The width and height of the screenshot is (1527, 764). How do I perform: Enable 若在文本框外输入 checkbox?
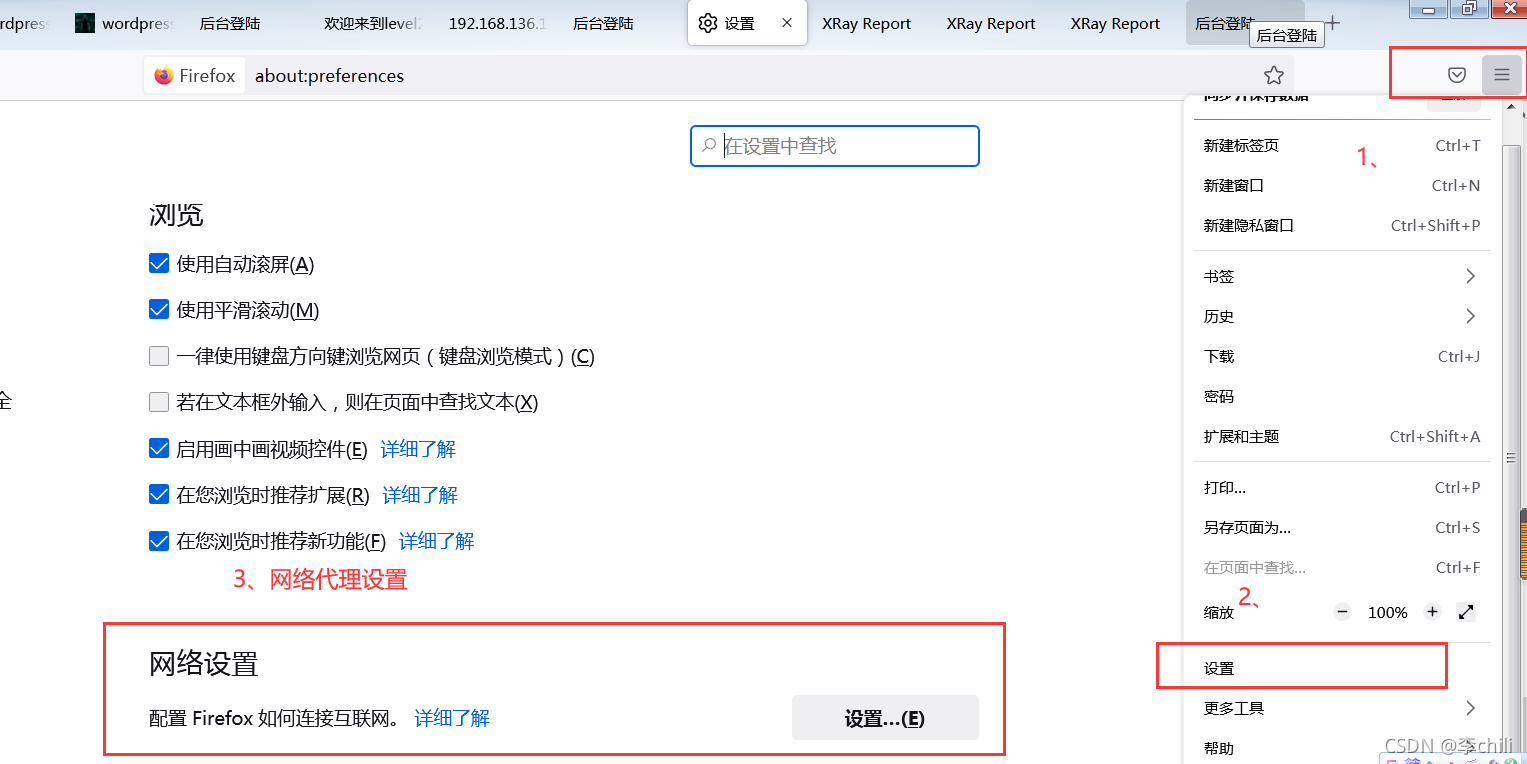coord(158,402)
